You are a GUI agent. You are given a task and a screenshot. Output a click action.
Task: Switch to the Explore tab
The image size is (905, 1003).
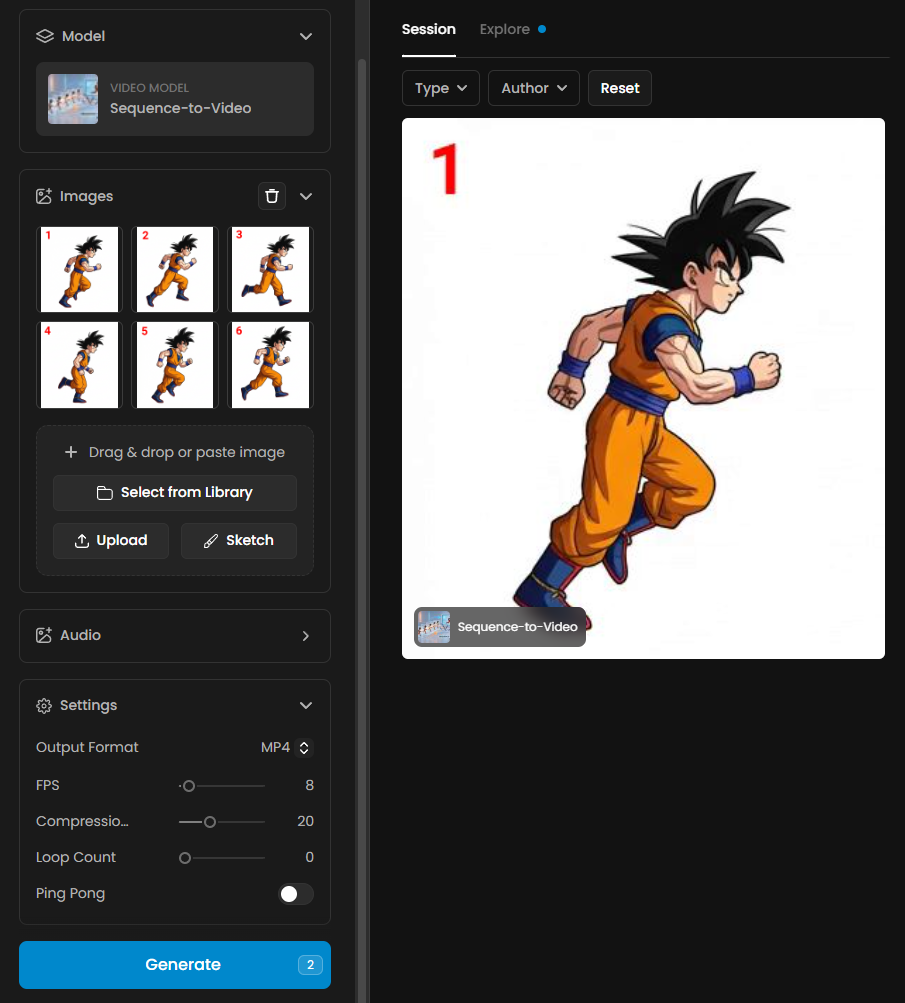[505, 29]
